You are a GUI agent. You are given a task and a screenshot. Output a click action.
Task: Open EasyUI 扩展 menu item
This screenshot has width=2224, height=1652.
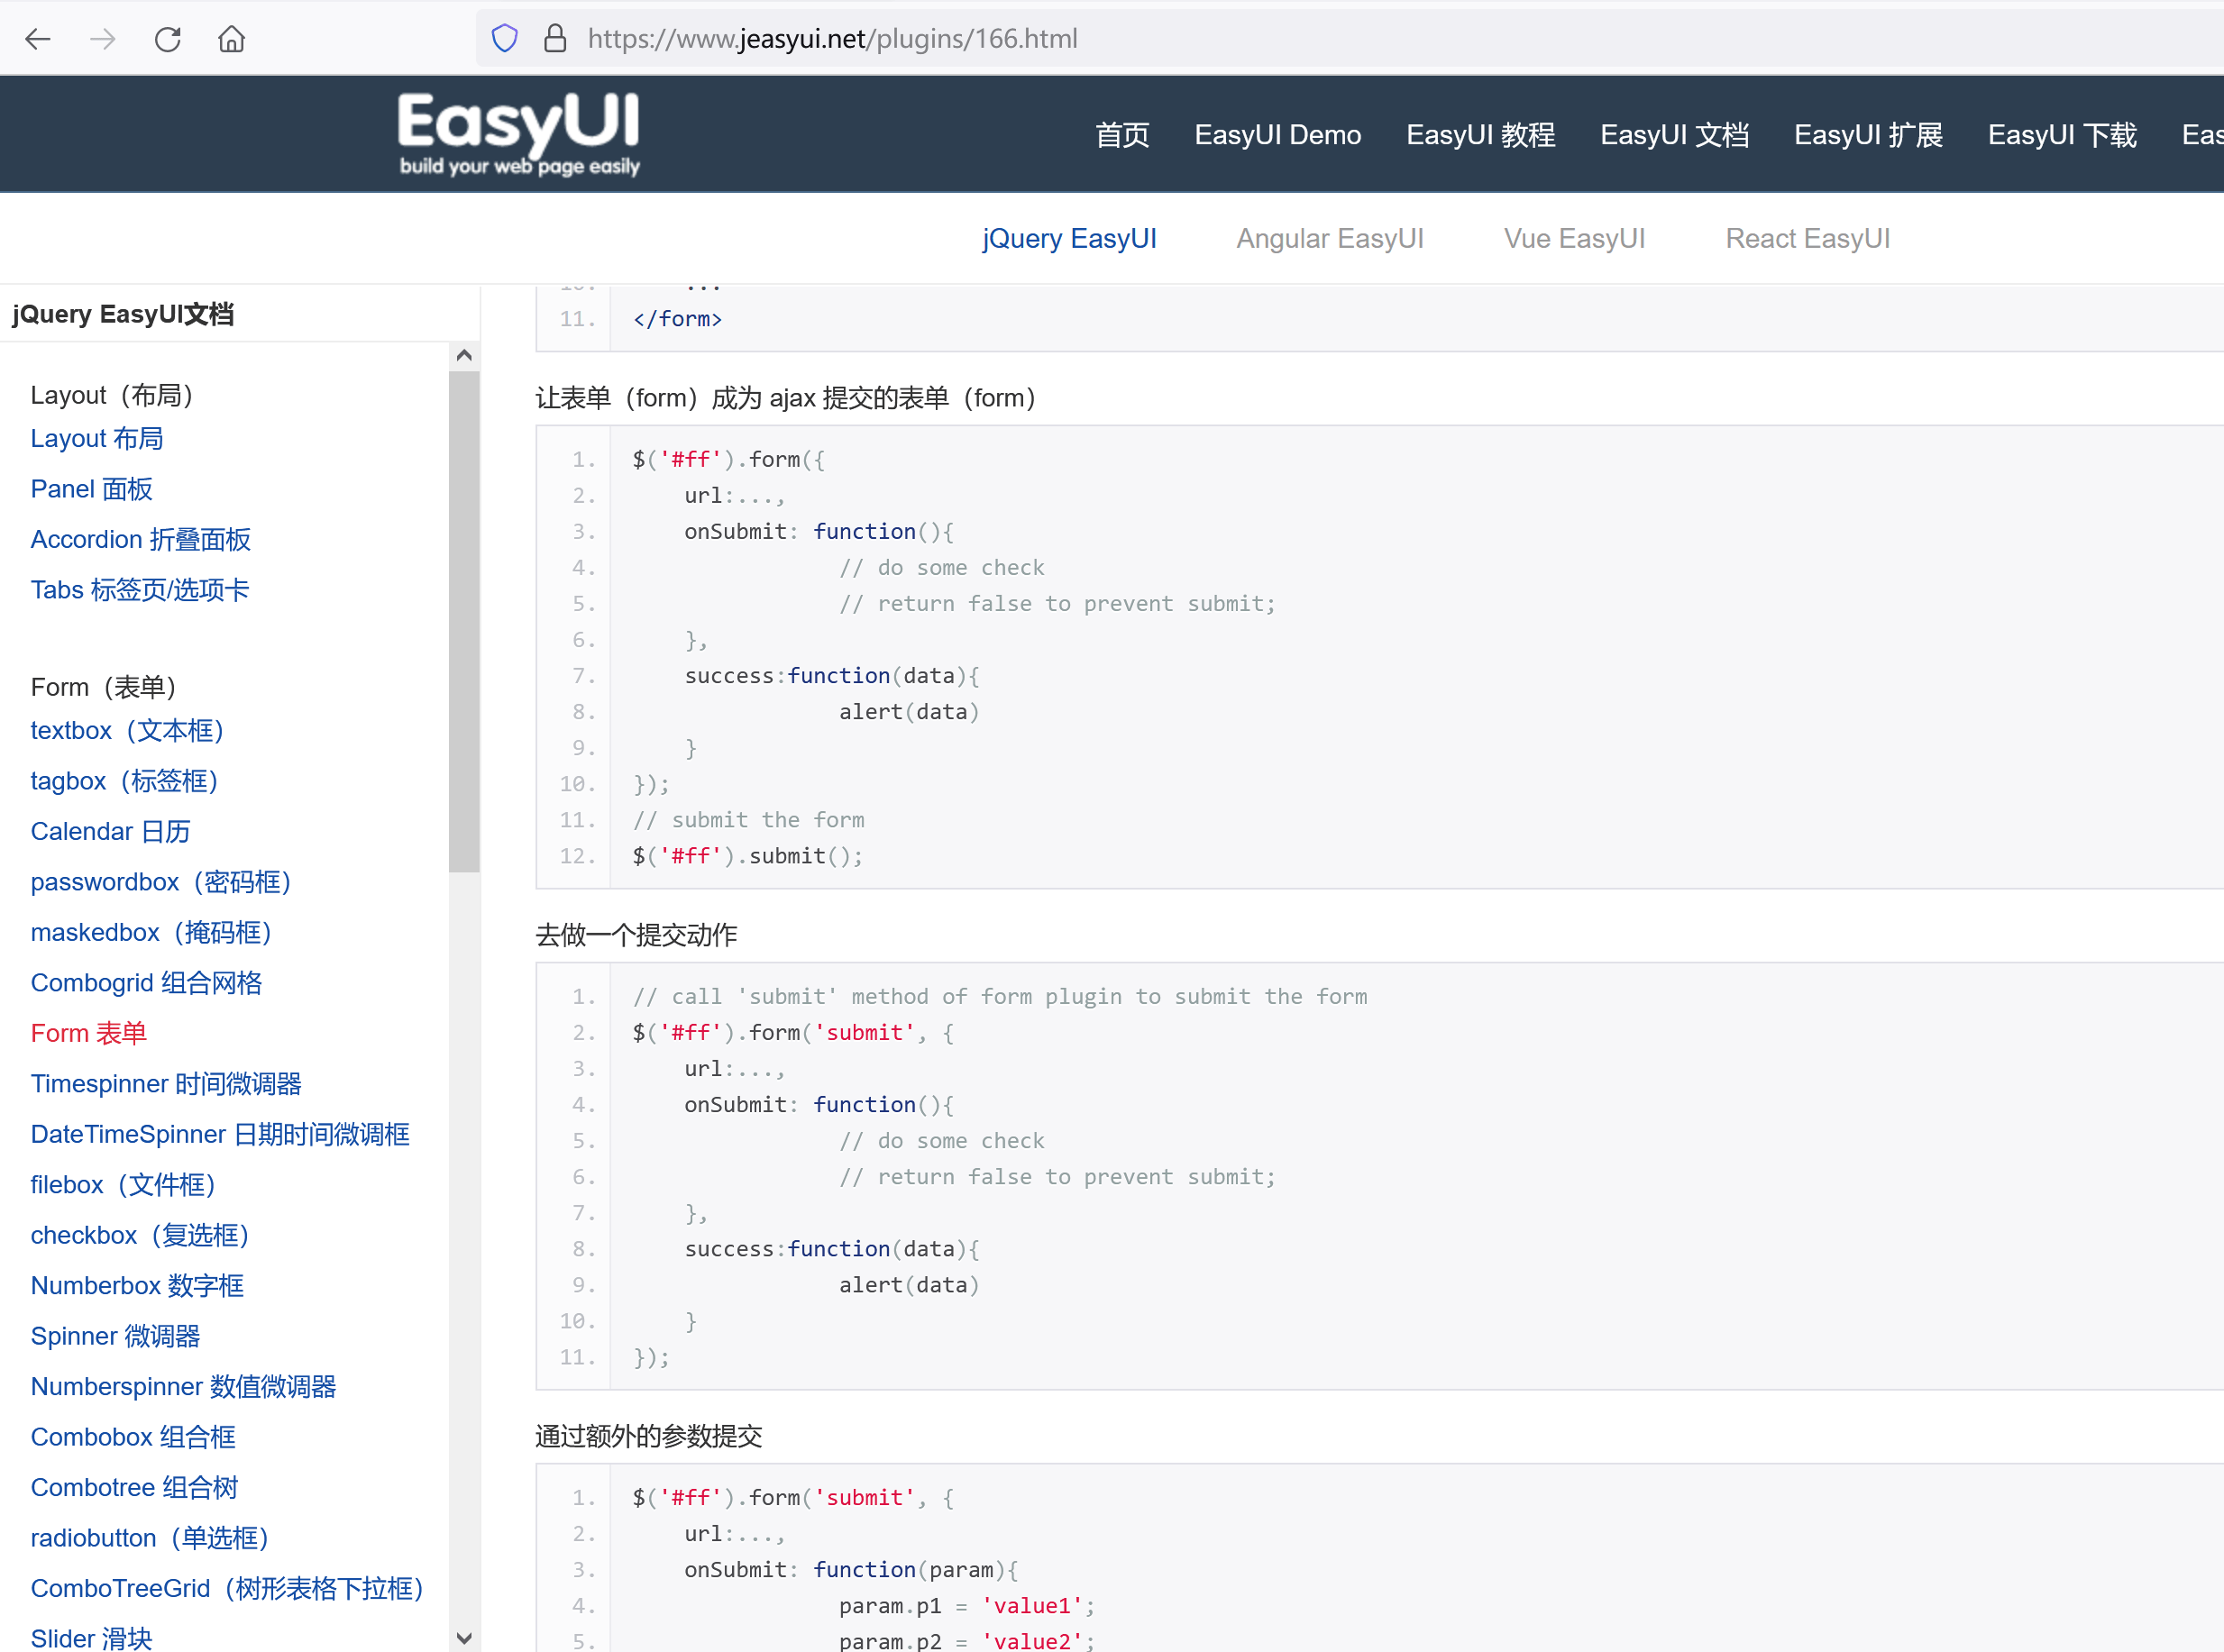point(1868,135)
